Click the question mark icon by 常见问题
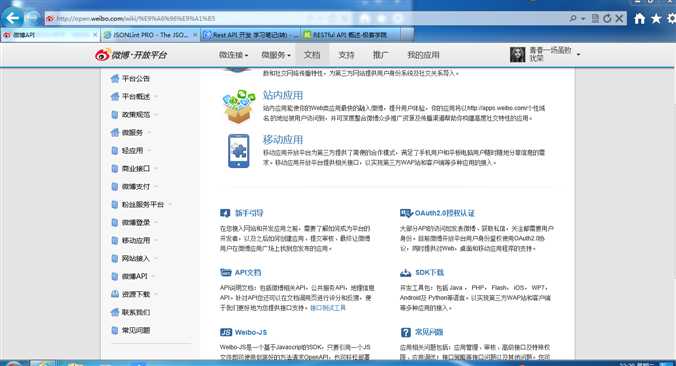Screen dimensions: 676x366 pos(406,332)
